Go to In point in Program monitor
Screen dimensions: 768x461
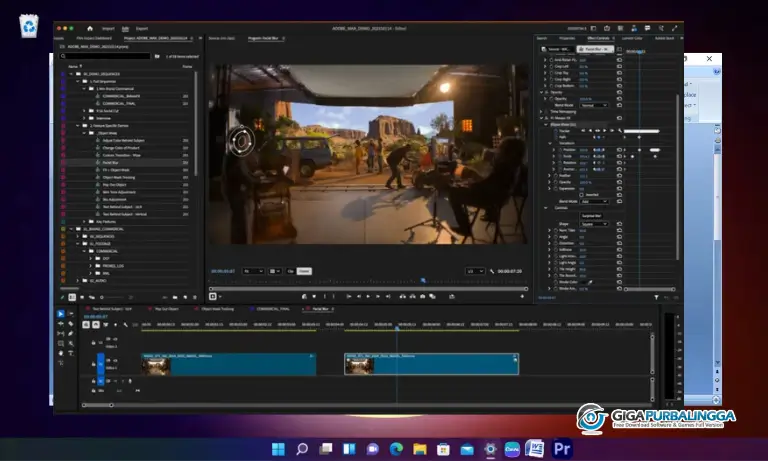[349, 296]
